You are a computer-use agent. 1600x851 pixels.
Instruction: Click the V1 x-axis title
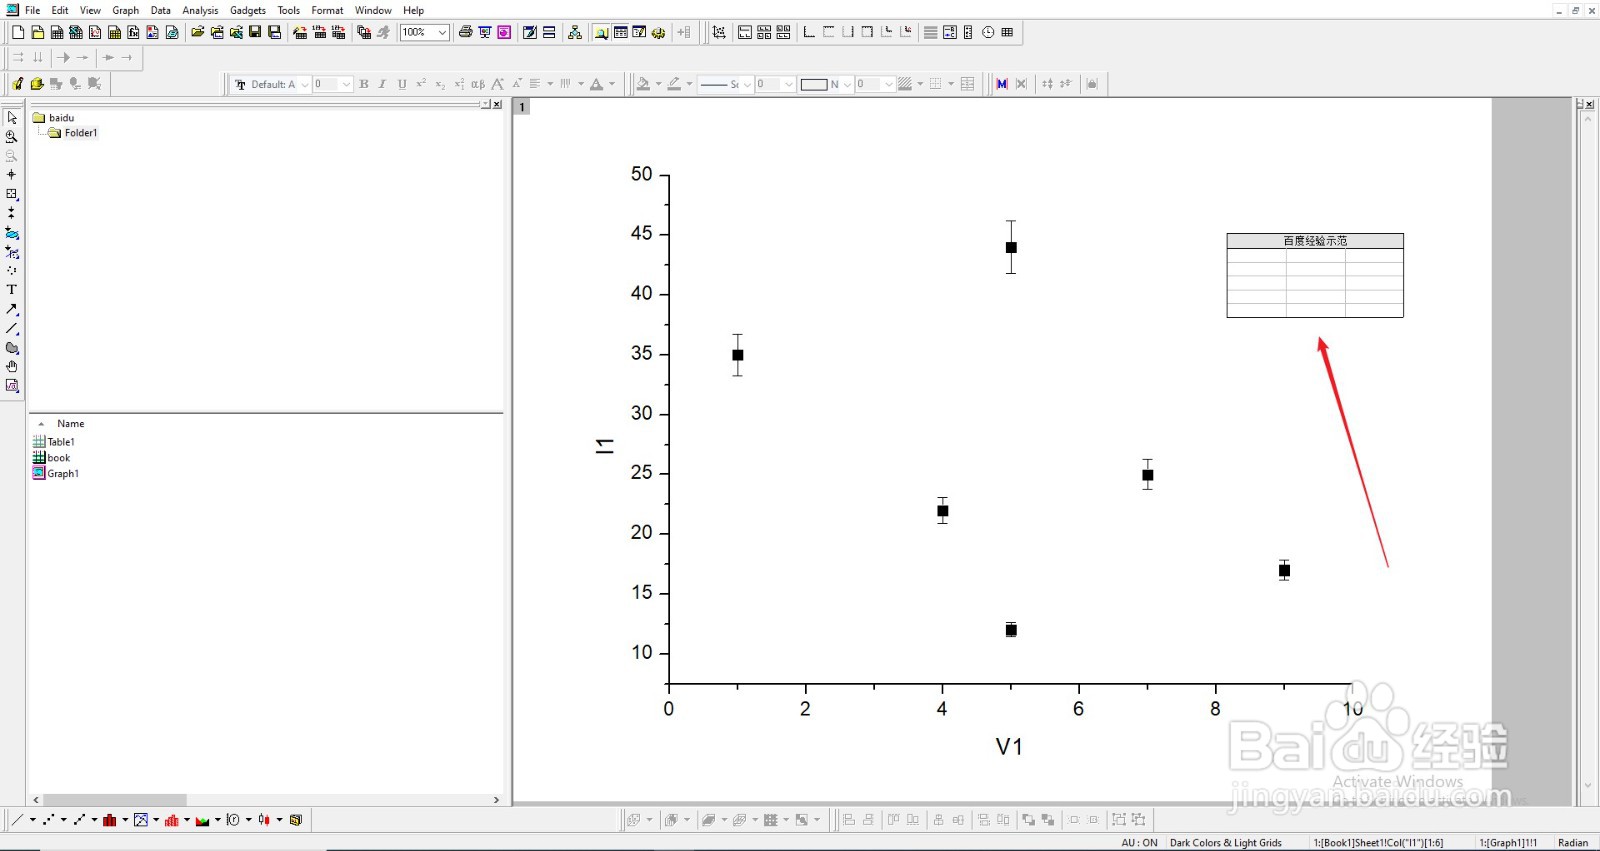[1009, 747]
